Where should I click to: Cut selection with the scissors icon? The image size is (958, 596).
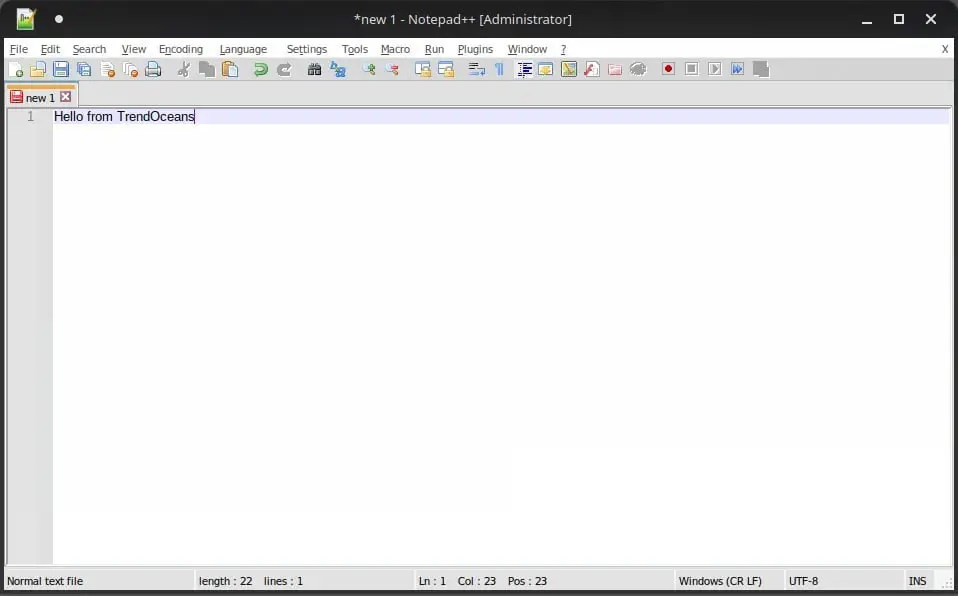(x=183, y=69)
